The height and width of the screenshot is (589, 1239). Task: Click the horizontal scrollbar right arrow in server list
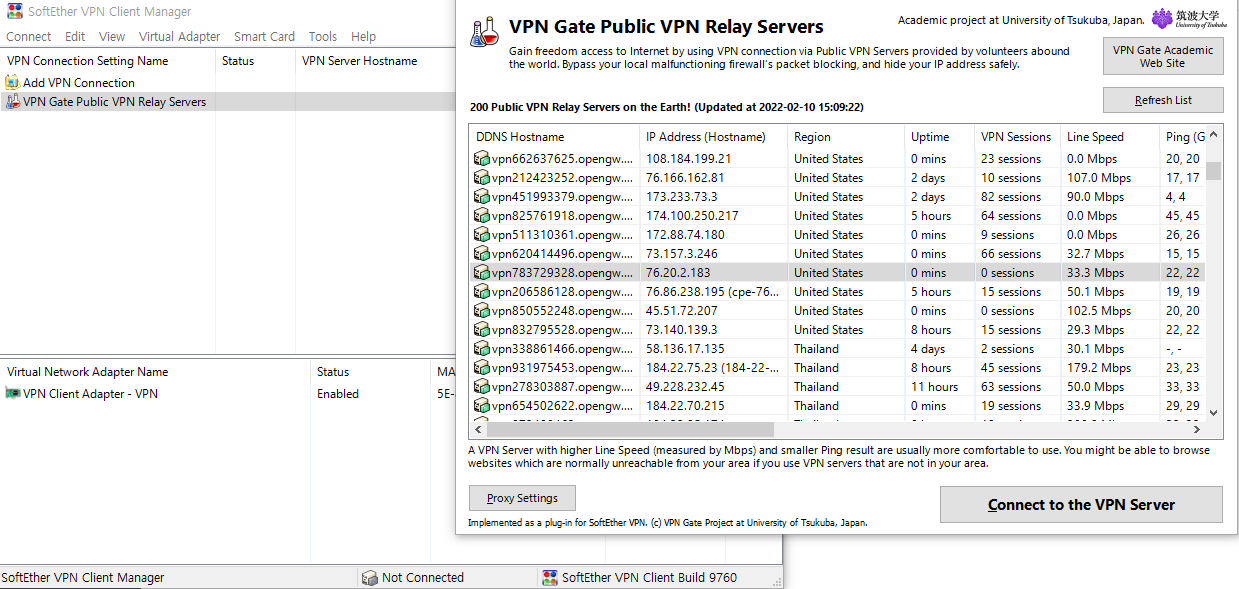1197,429
